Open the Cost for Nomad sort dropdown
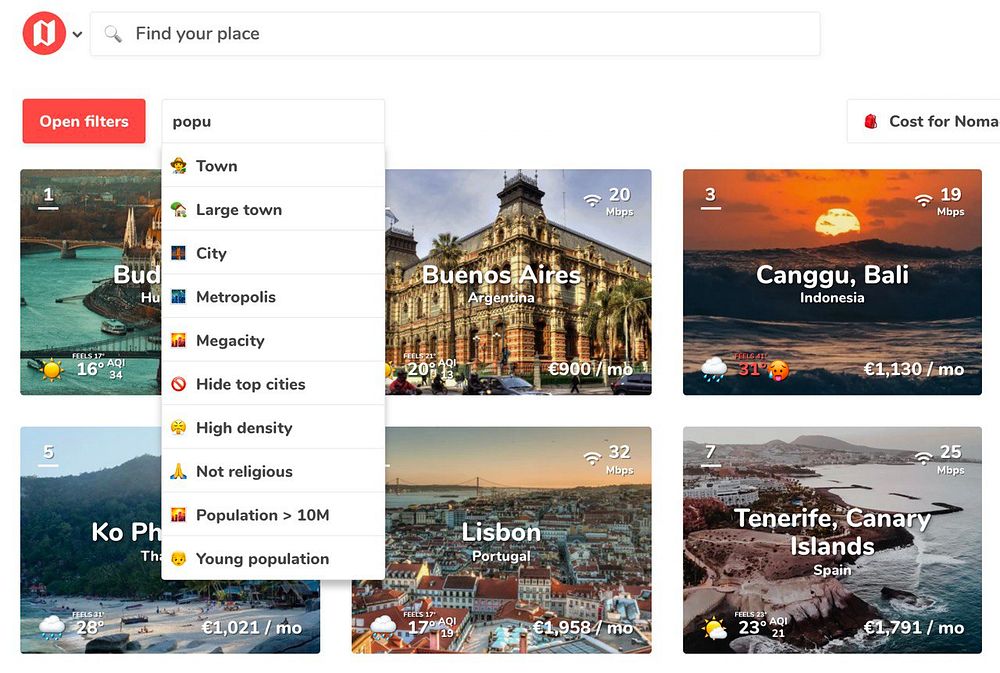 [x=923, y=121]
